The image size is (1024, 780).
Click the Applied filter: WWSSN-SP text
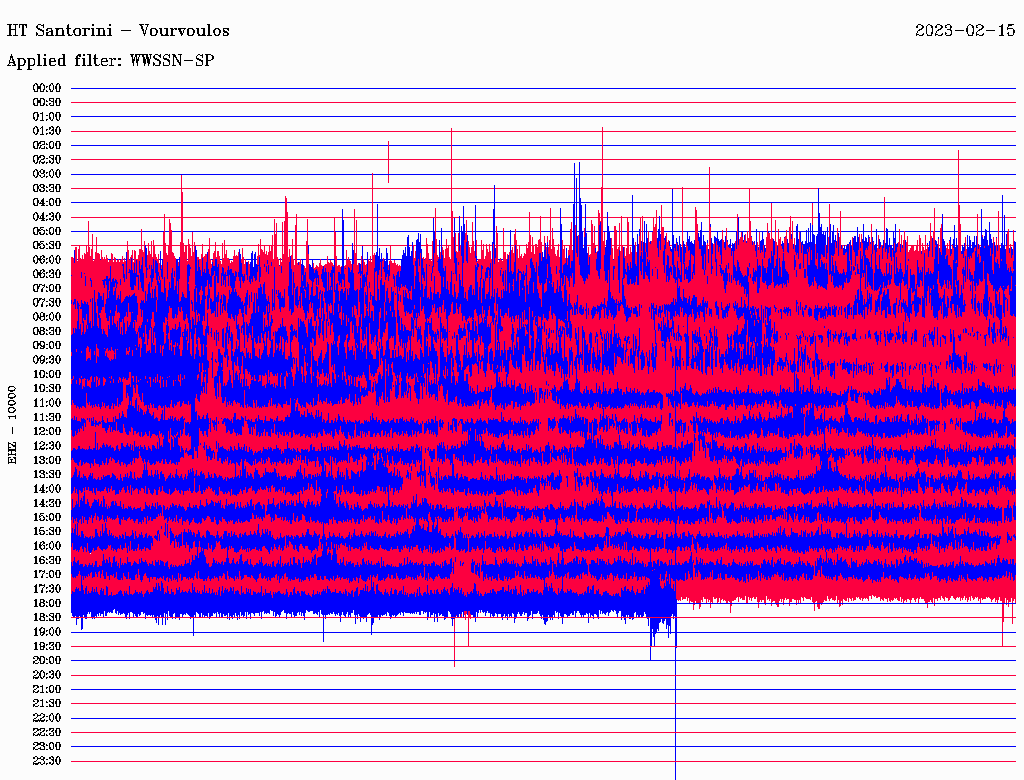click(110, 61)
